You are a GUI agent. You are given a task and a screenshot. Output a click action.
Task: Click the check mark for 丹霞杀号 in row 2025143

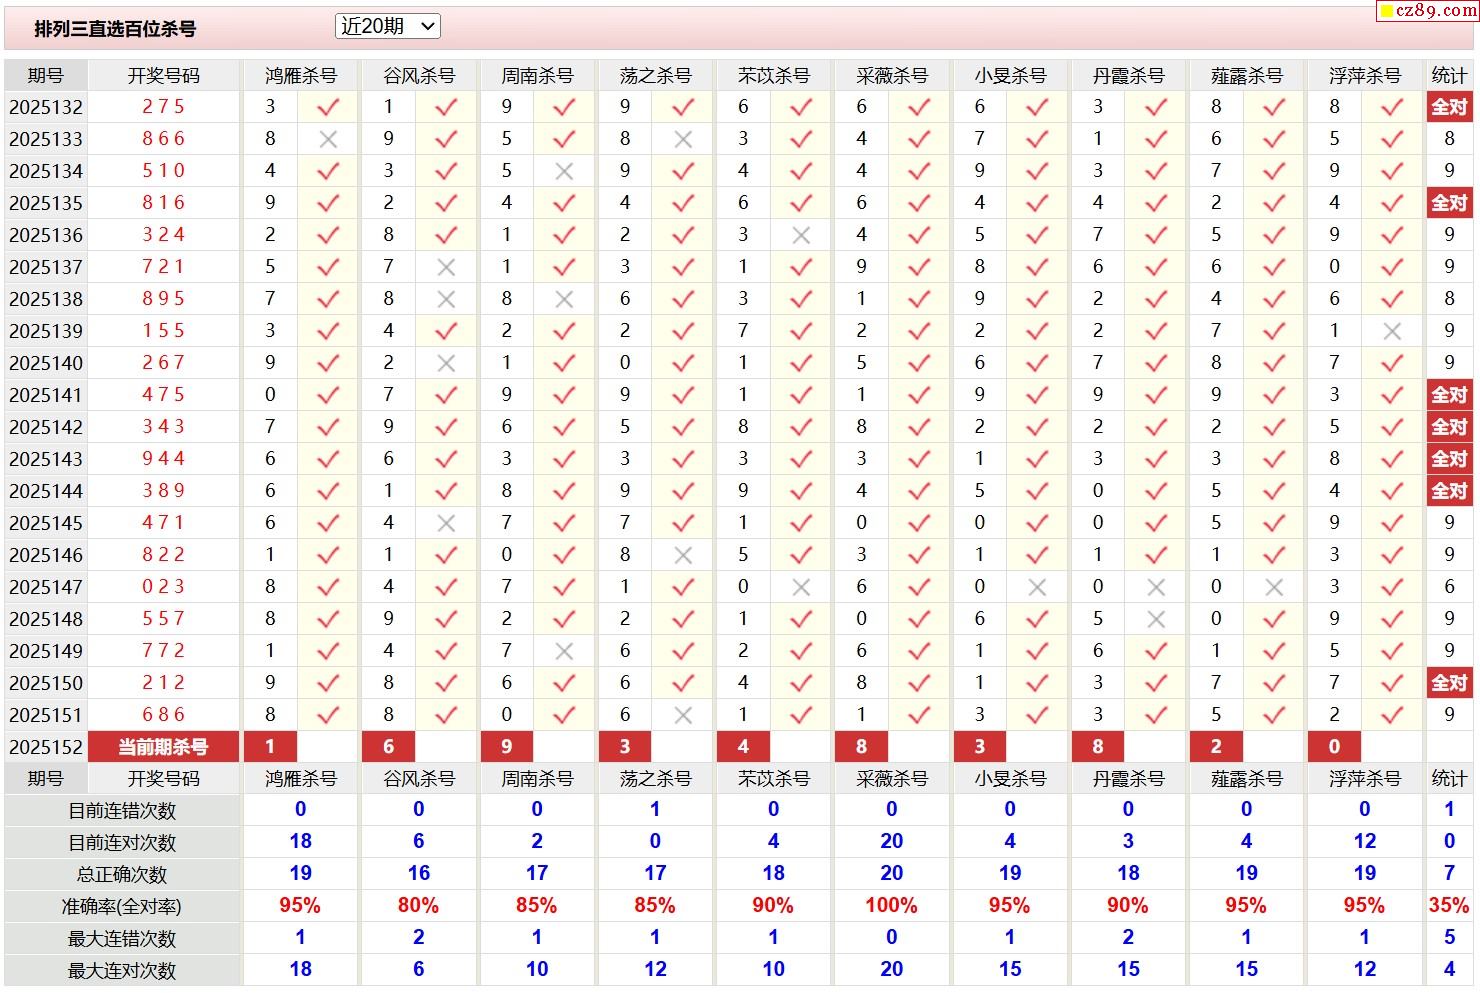[x=1156, y=459]
